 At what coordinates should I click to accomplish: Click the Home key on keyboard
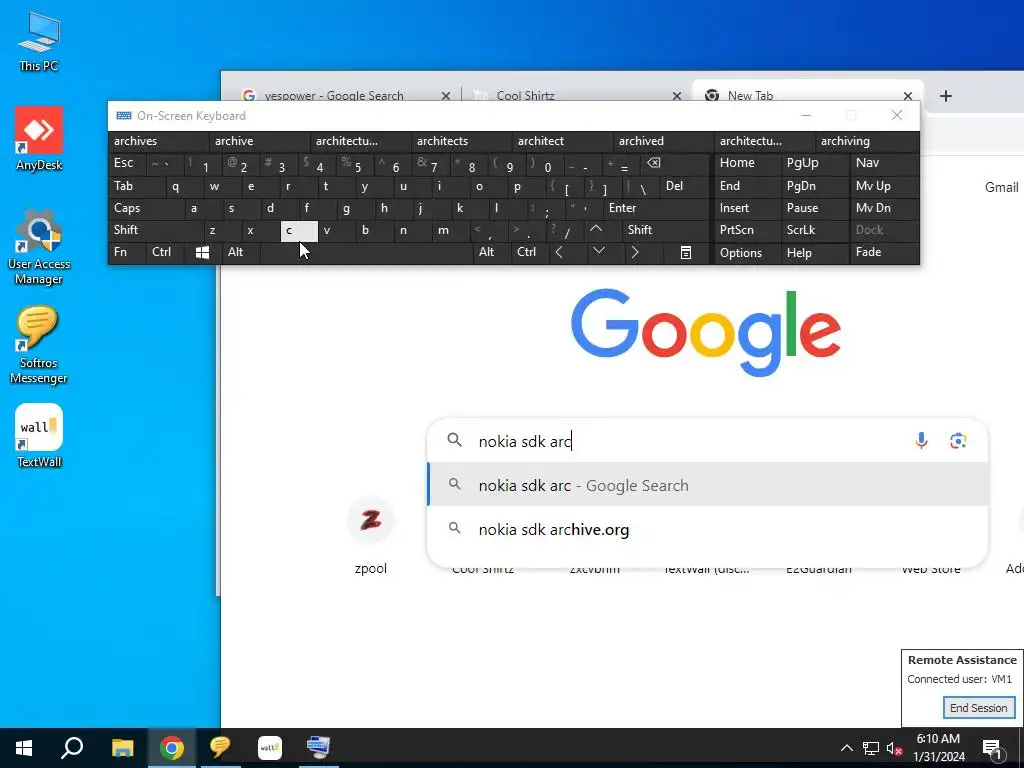pos(747,163)
